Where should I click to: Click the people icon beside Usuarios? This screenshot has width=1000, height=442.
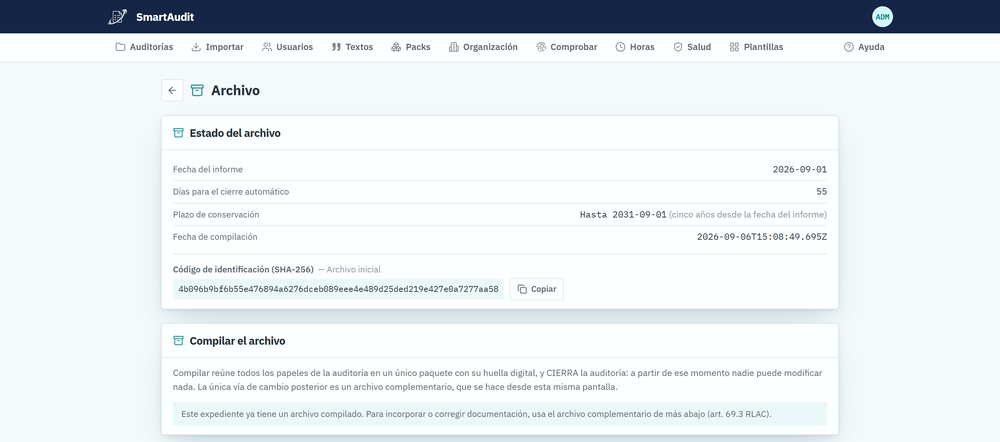pos(267,47)
